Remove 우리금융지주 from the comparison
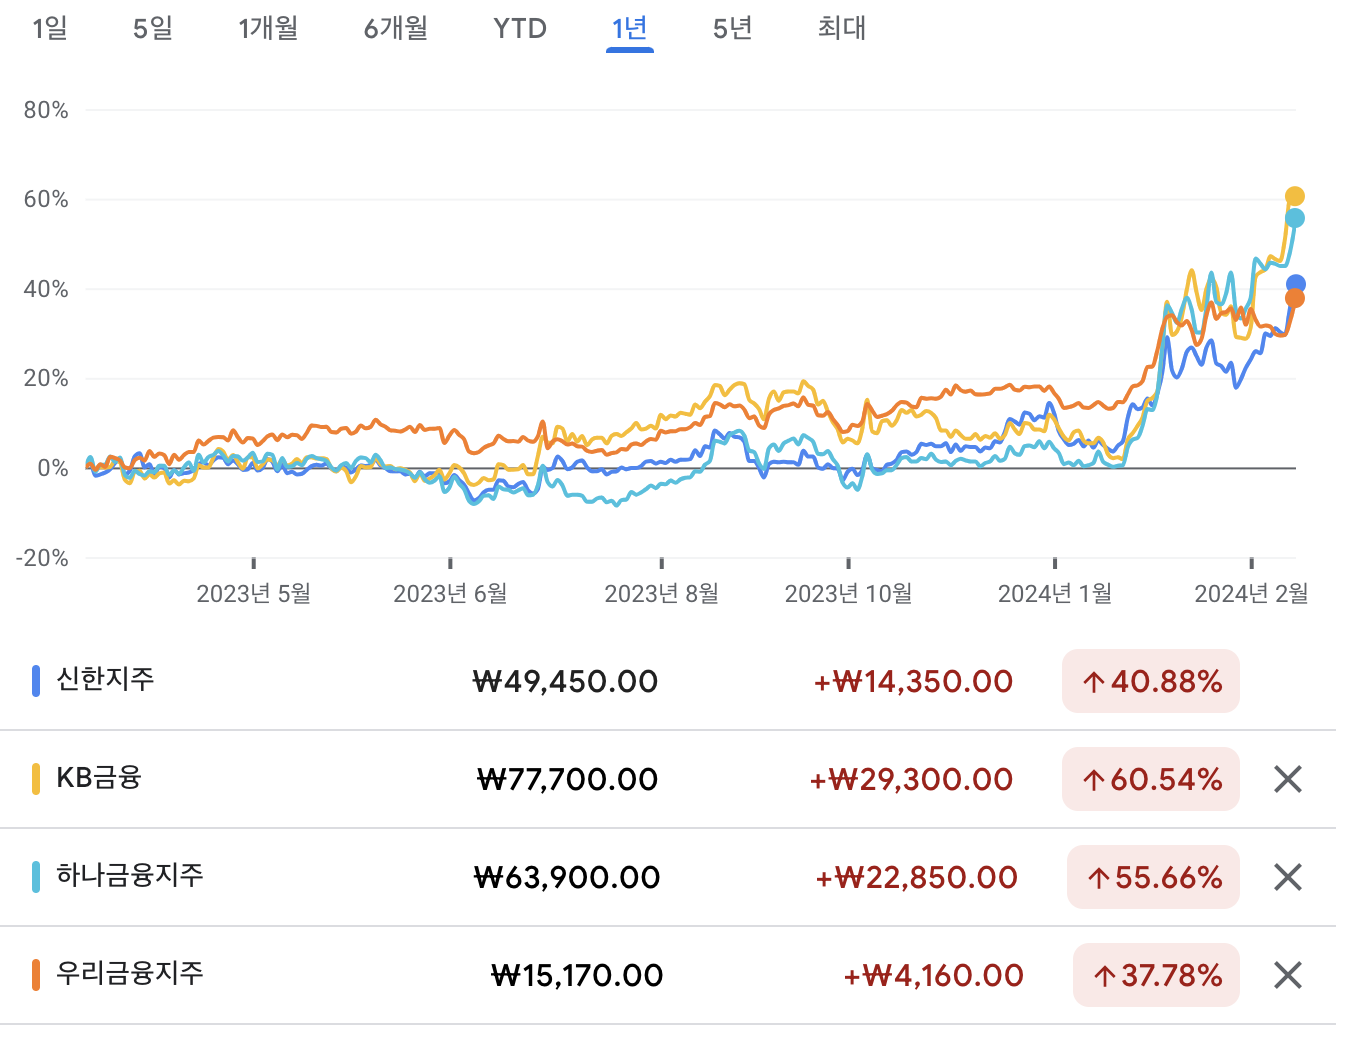This screenshot has height=1044, width=1354. (1288, 975)
